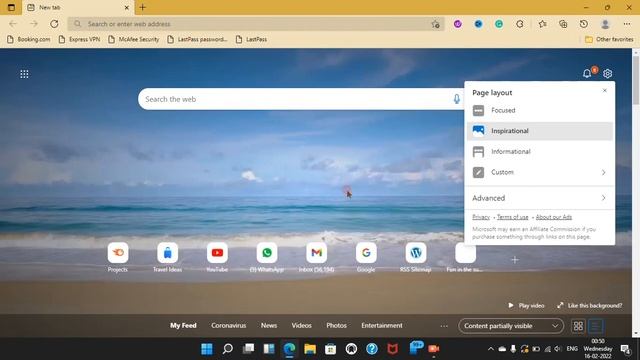Viewport: 640px width, 360px height.
Task: Open Express VPN bookmark
Action: click(80, 39)
